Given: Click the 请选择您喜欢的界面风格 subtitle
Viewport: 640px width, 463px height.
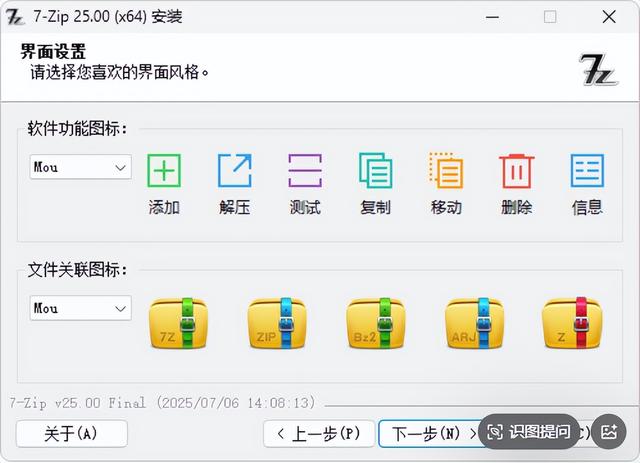Looking at the screenshot, I should [x=119, y=72].
